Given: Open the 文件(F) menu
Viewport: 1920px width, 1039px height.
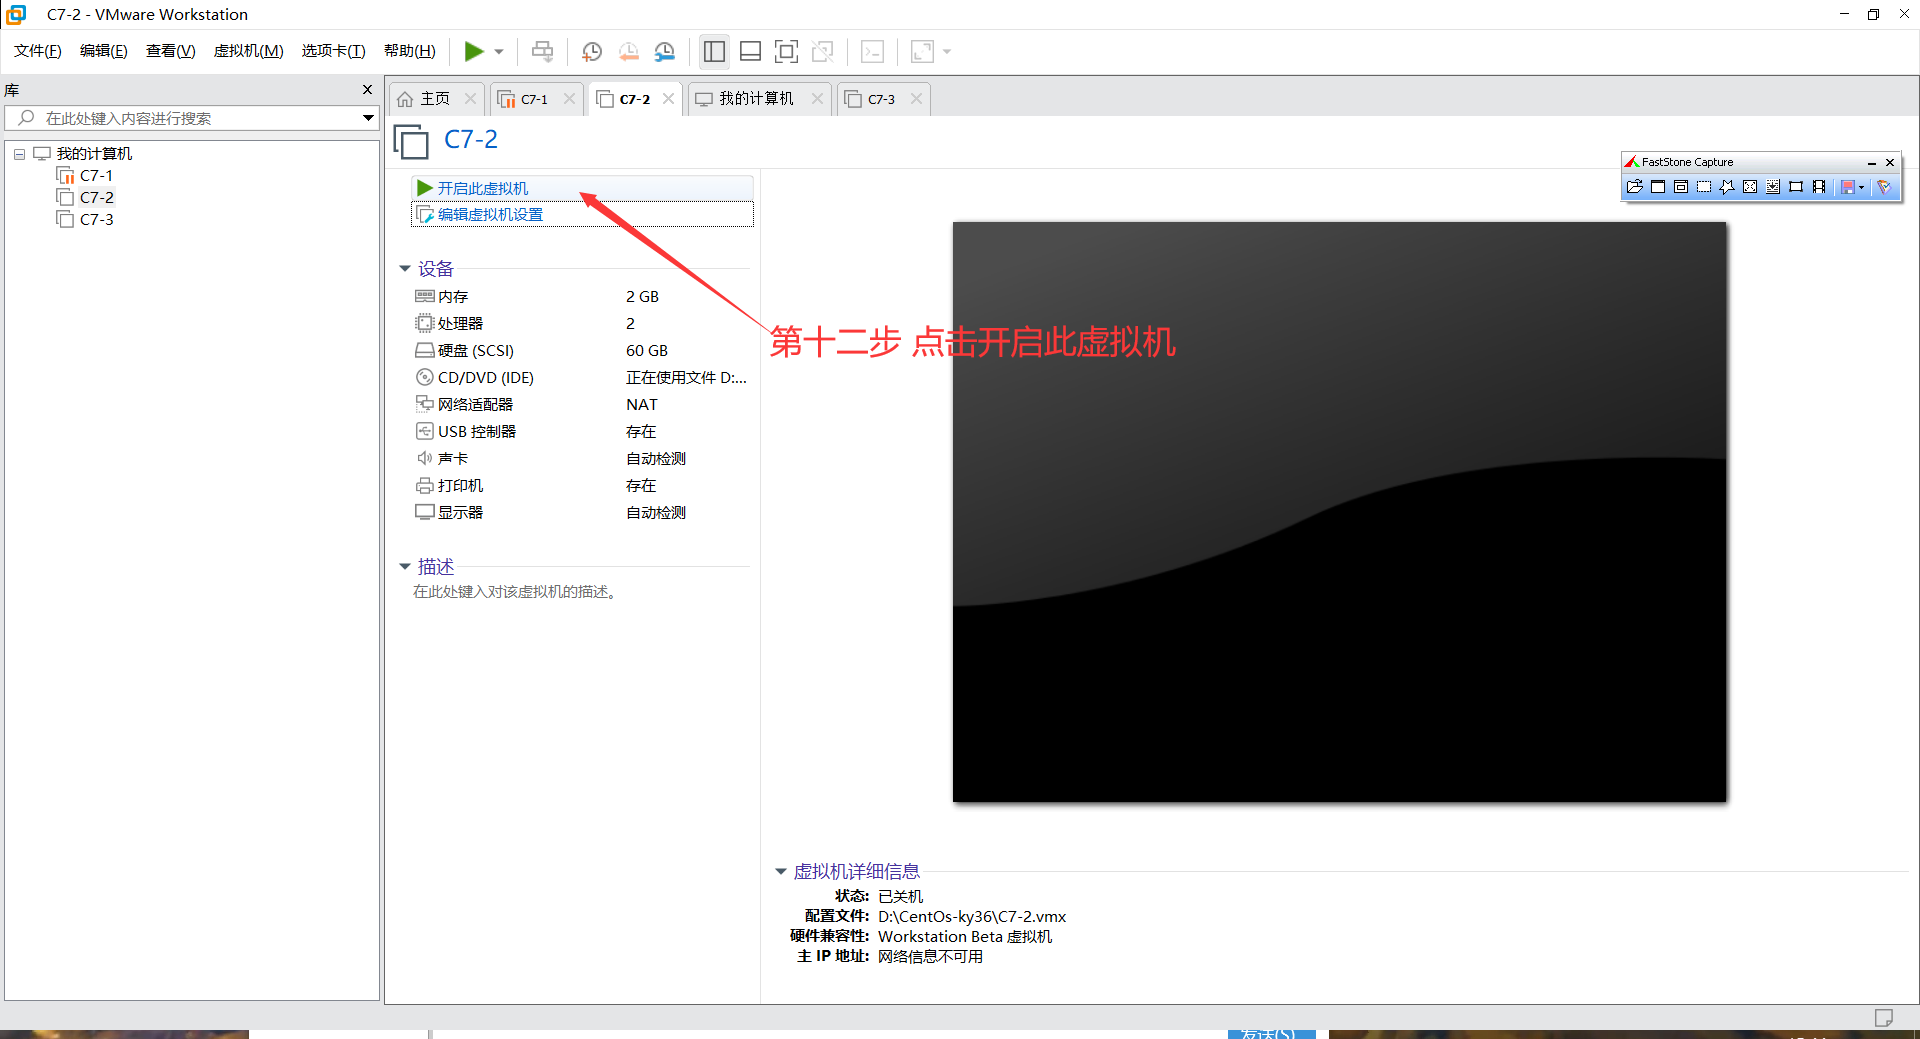Looking at the screenshot, I should [38, 51].
